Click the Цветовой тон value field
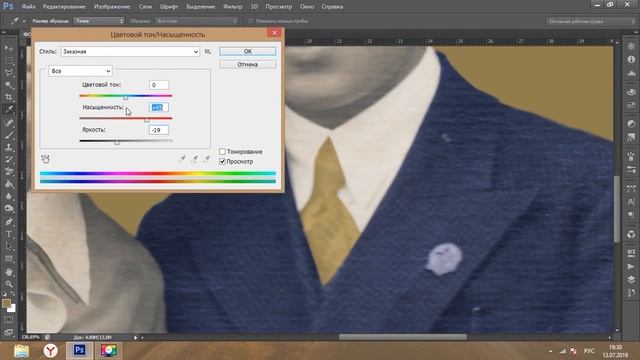Viewport: 640px width, 360px height. click(159, 85)
